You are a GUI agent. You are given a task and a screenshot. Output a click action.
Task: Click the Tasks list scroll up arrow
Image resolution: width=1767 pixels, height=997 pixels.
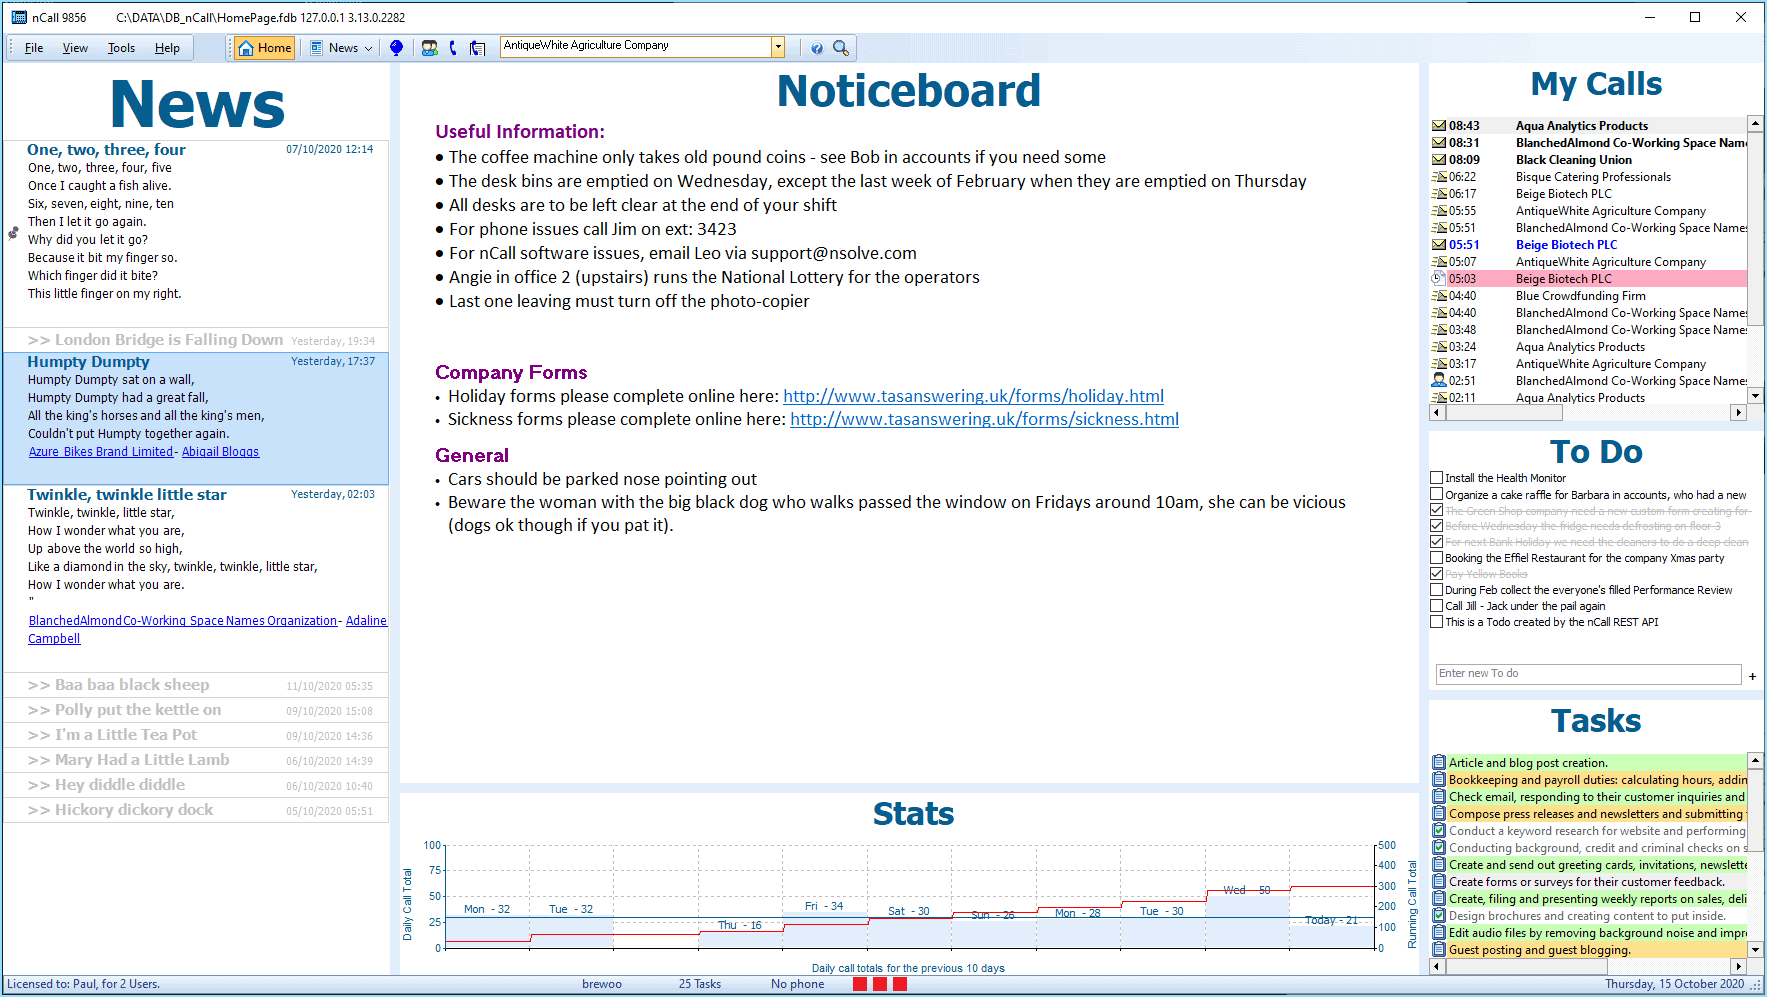1755,760
